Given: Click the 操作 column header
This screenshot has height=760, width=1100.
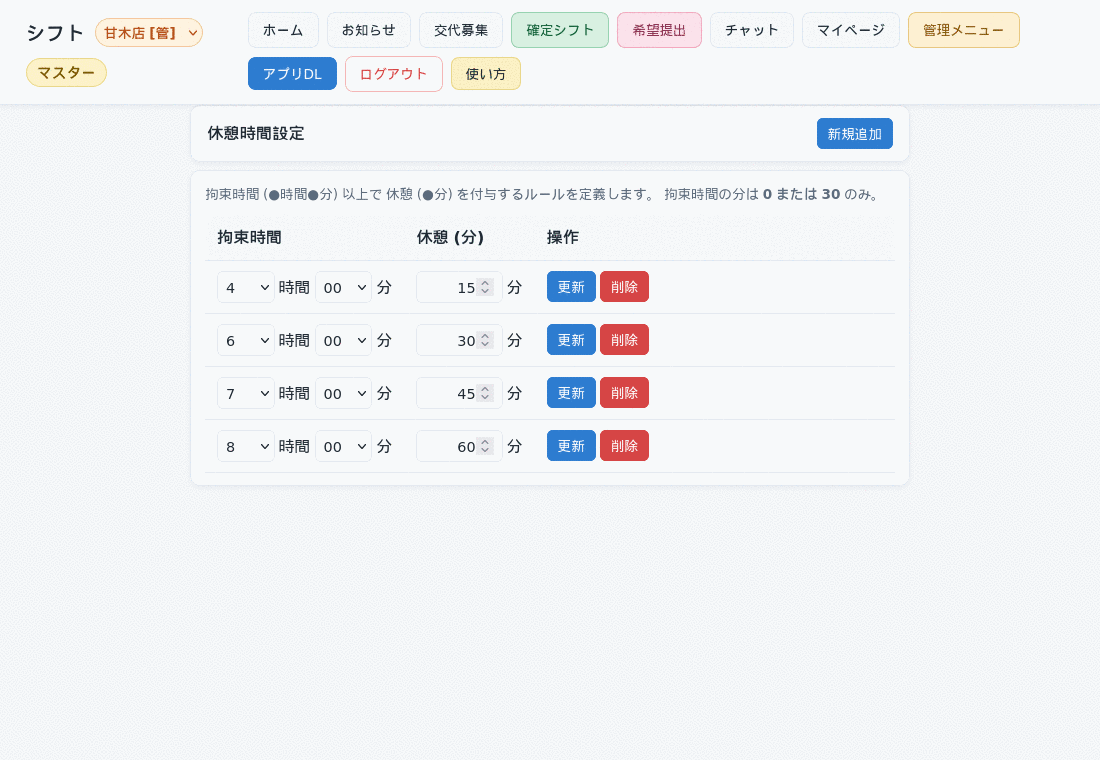Looking at the screenshot, I should pos(563,237).
